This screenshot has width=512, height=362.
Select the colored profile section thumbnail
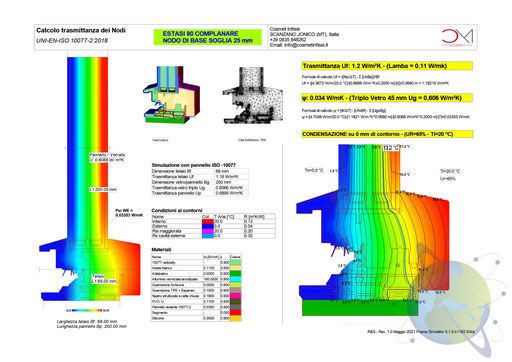[x=171, y=95]
